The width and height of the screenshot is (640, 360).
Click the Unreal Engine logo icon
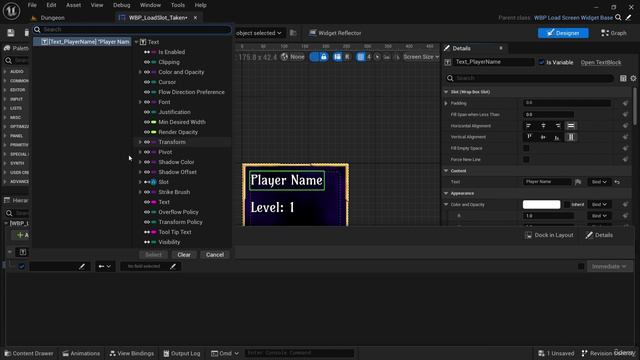tap(11, 11)
